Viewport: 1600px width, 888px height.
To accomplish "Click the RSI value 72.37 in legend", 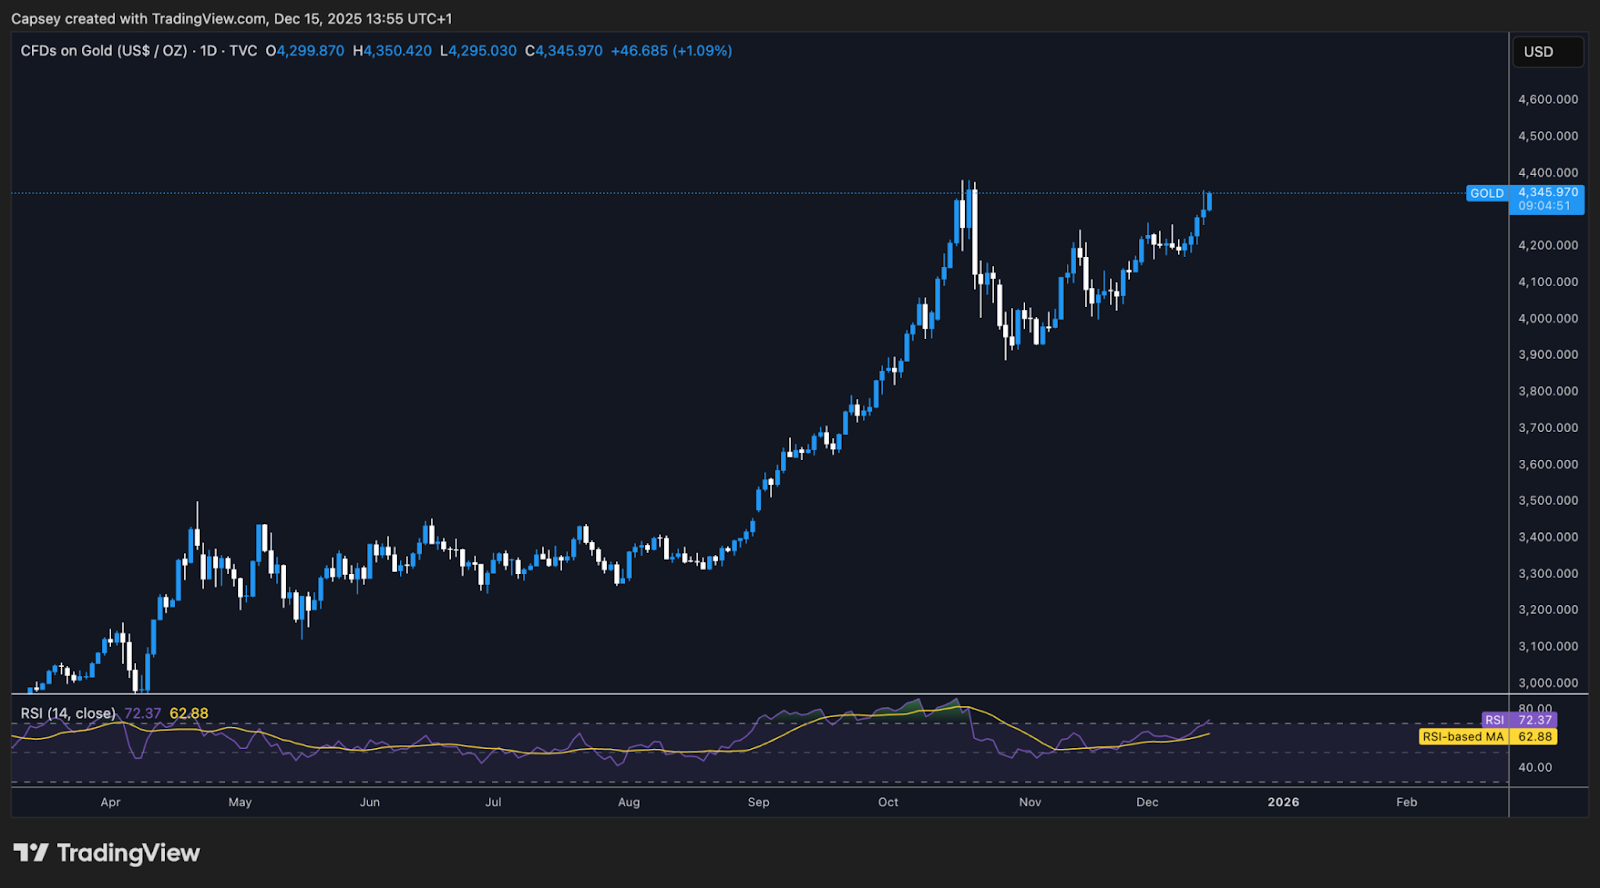I will (142, 713).
